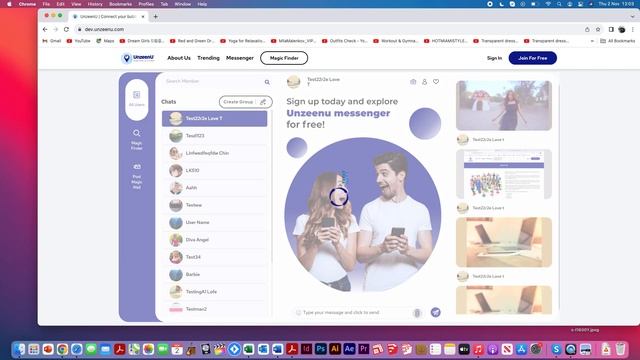Viewport: 640px width, 360px height.
Task: Click the message input field
Action: coord(355,313)
